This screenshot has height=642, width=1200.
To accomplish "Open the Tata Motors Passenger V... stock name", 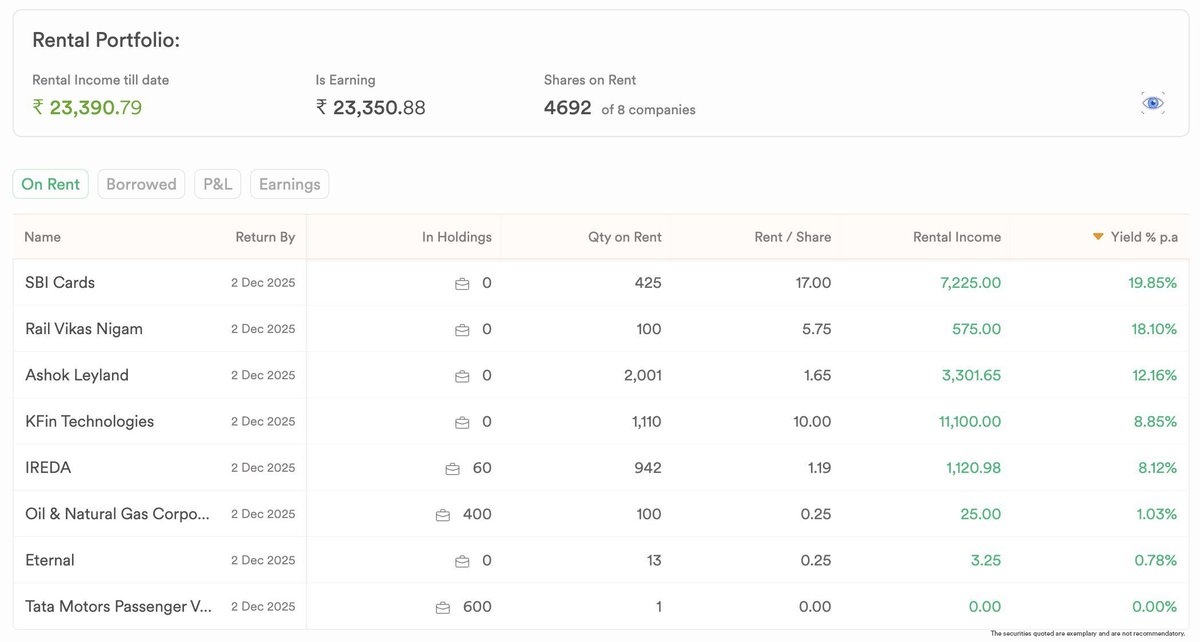I will coord(119,606).
